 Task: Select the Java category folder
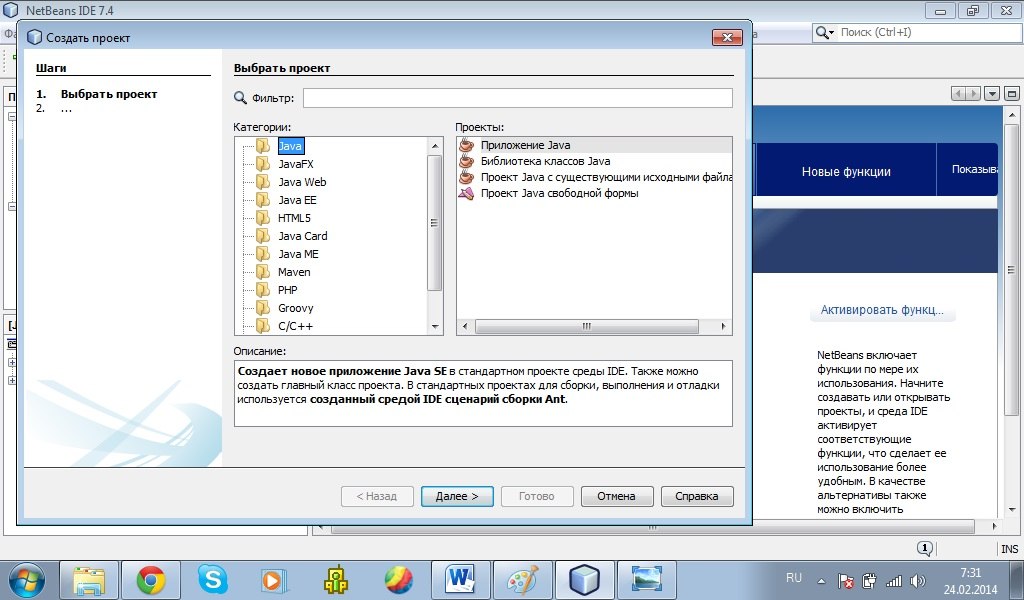point(290,146)
